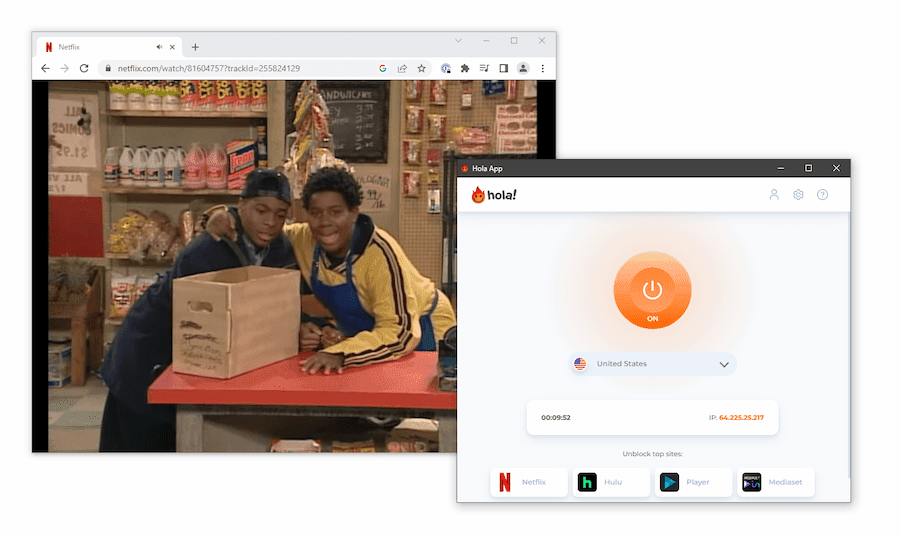Unblock Netflix from top sites
900x536 pixels.
[x=529, y=482]
